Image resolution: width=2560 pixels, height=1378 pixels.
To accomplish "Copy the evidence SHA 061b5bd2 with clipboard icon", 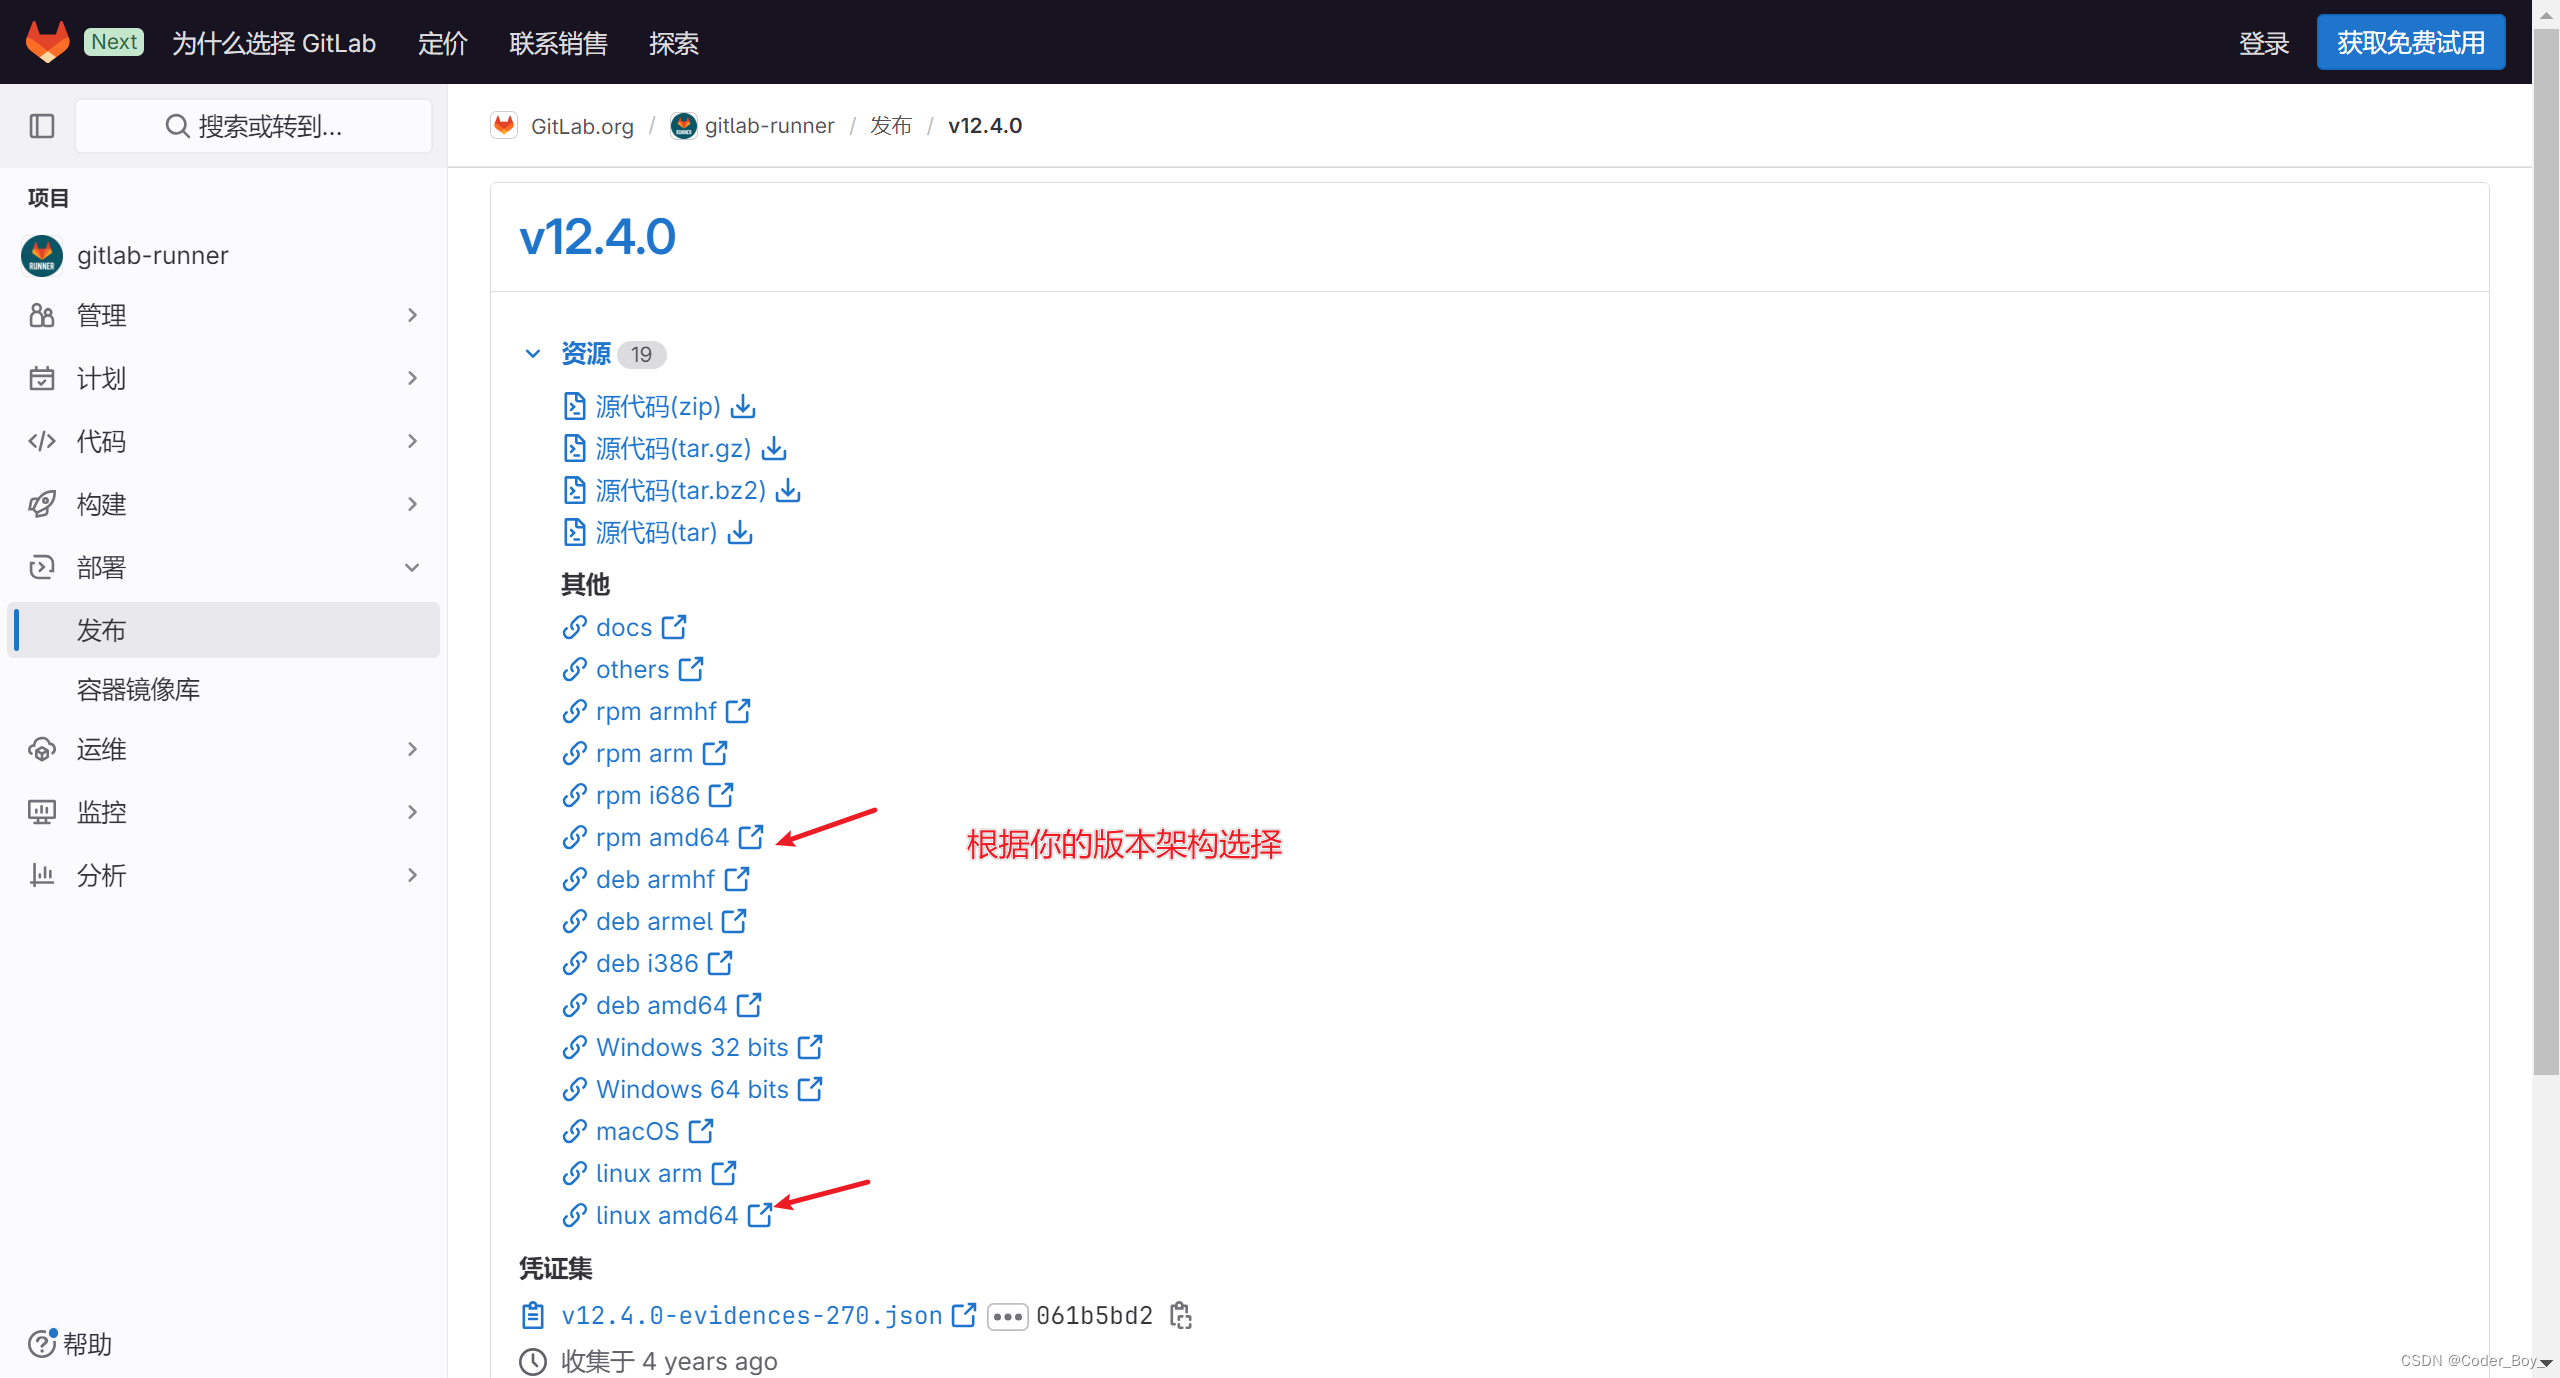I will pyautogui.click(x=1181, y=1316).
